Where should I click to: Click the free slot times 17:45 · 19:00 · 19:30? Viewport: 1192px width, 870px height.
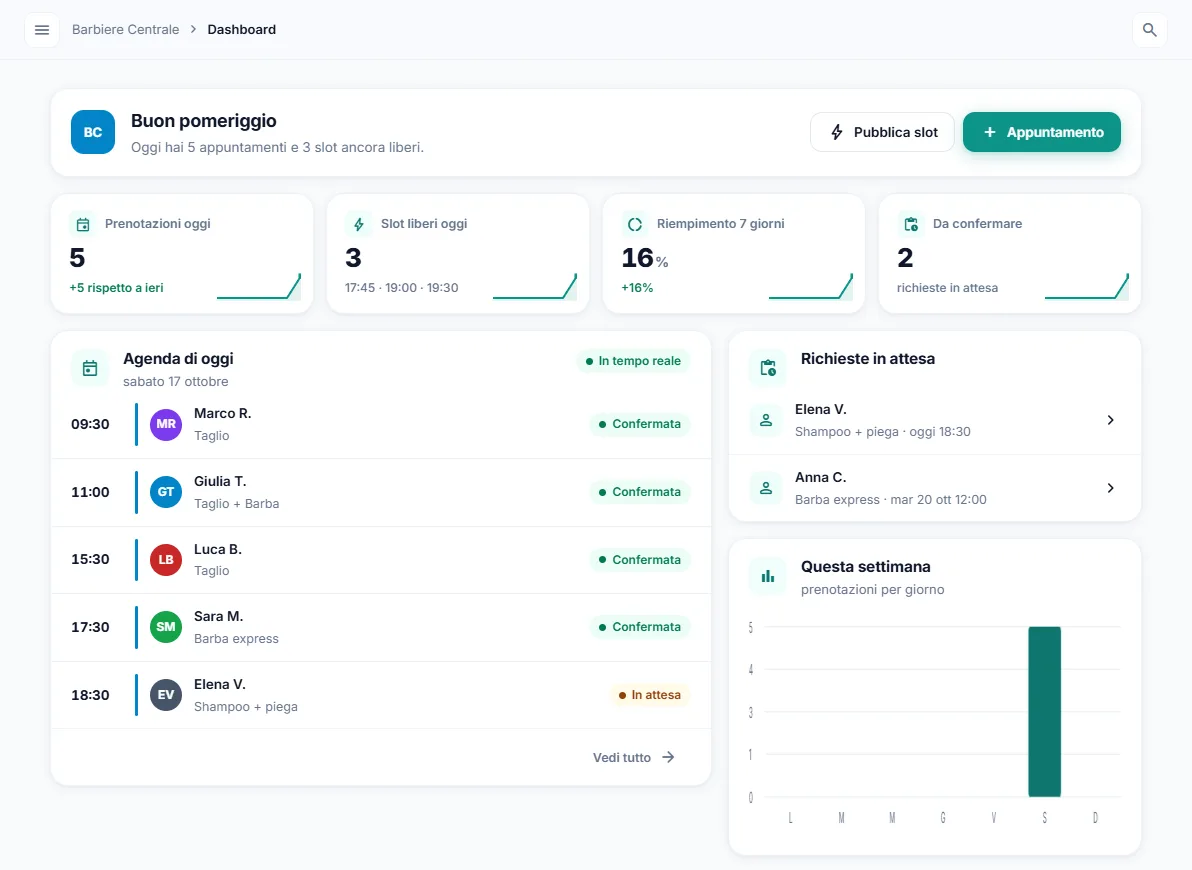coord(401,288)
